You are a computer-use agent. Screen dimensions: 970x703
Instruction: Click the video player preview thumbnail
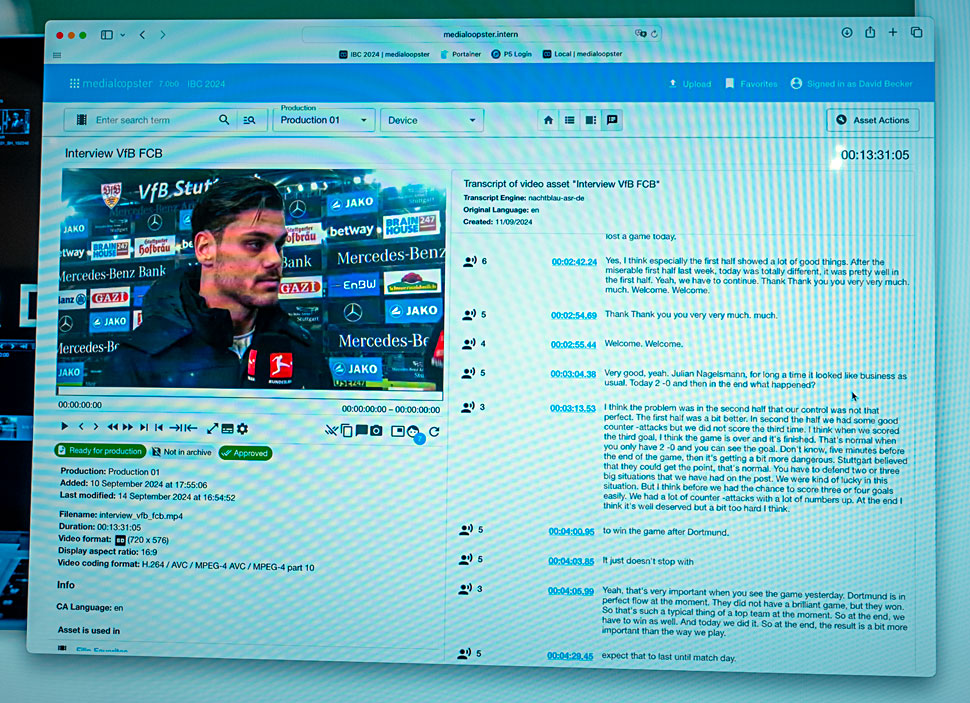click(251, 280)
